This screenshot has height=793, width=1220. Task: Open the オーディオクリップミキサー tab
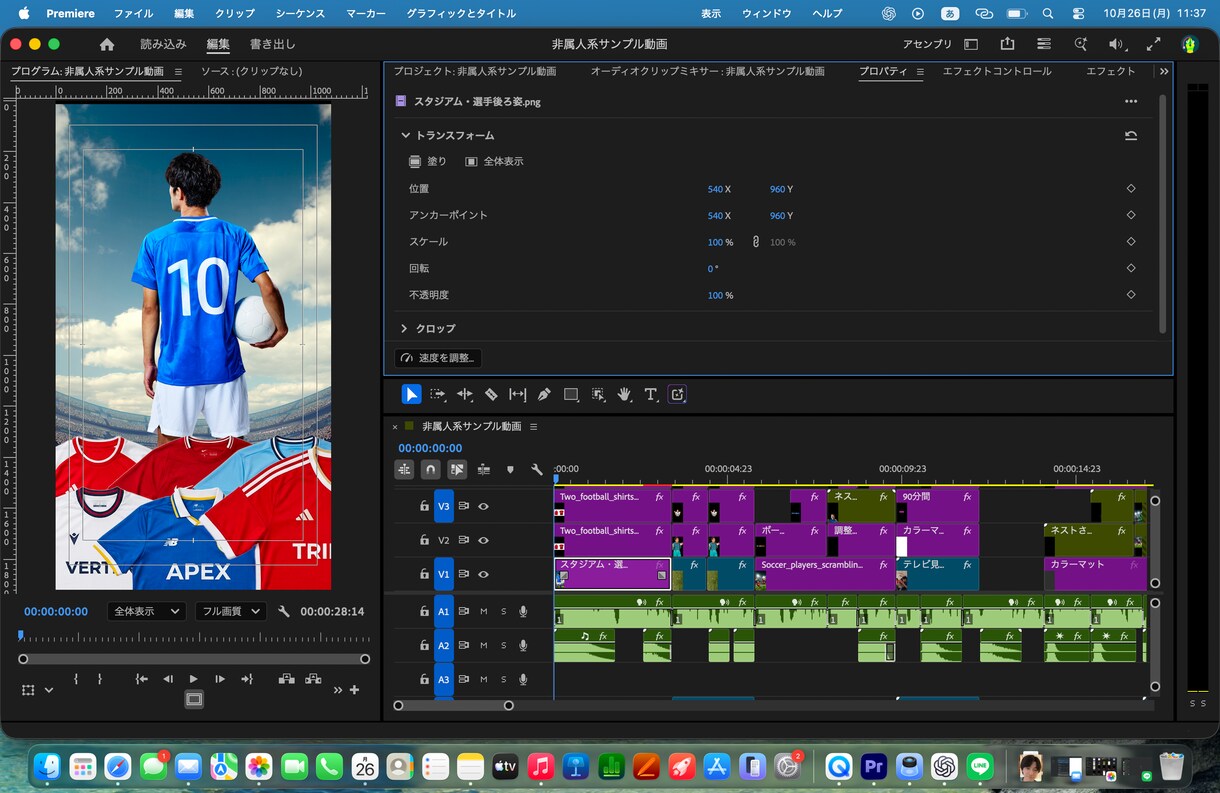click(707, 71)
